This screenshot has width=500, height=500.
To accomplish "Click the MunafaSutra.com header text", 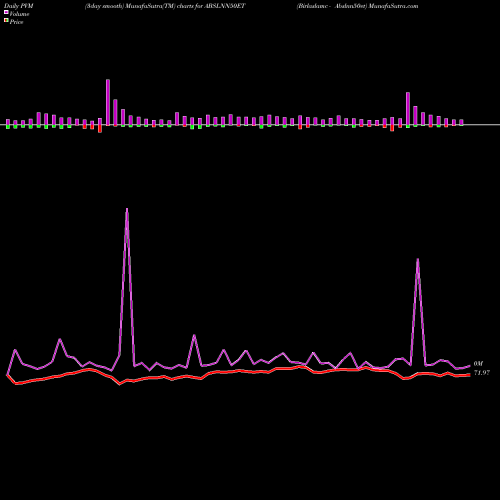I will (x=393, y=6).
